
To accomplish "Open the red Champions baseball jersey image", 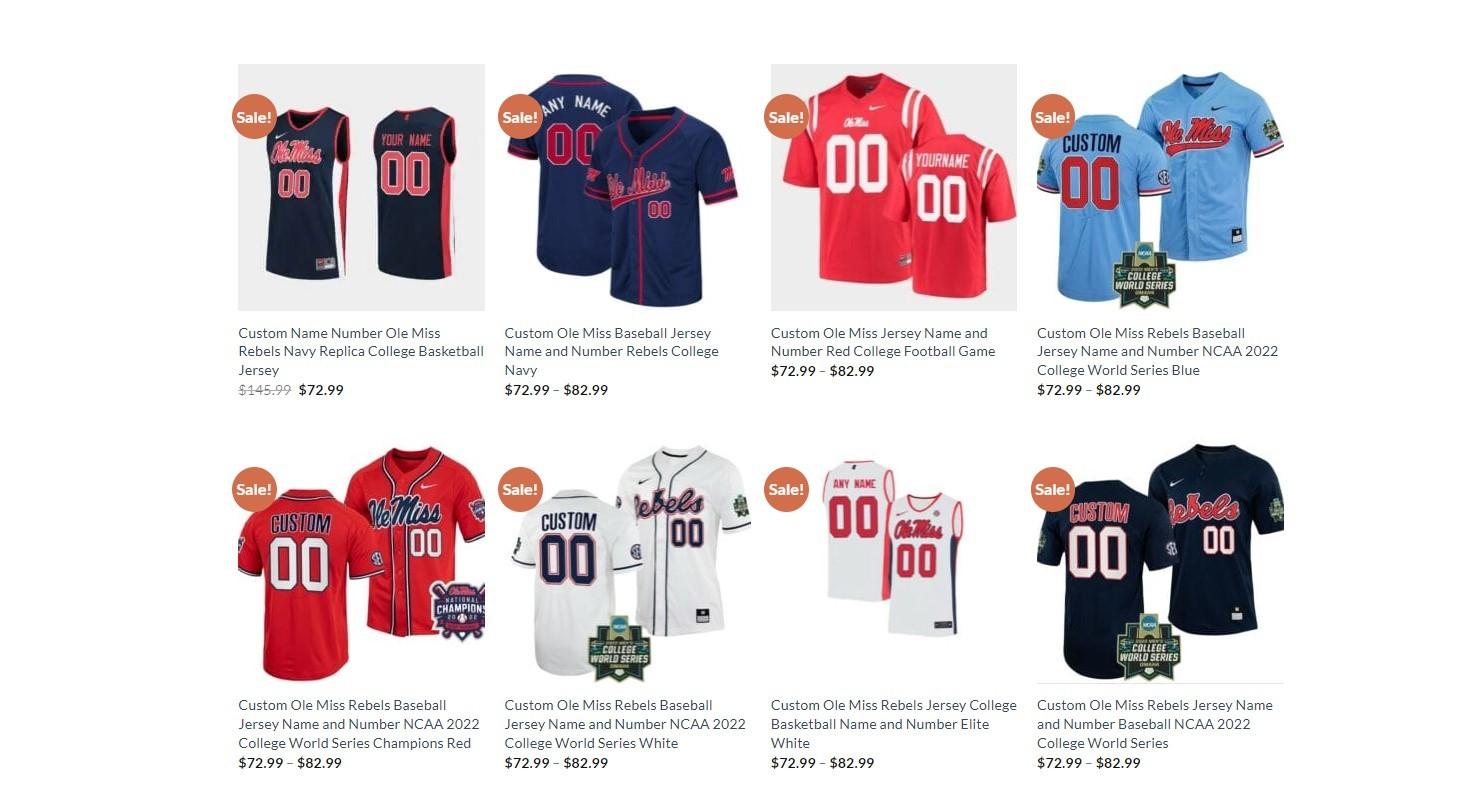I will coord(361,560).
